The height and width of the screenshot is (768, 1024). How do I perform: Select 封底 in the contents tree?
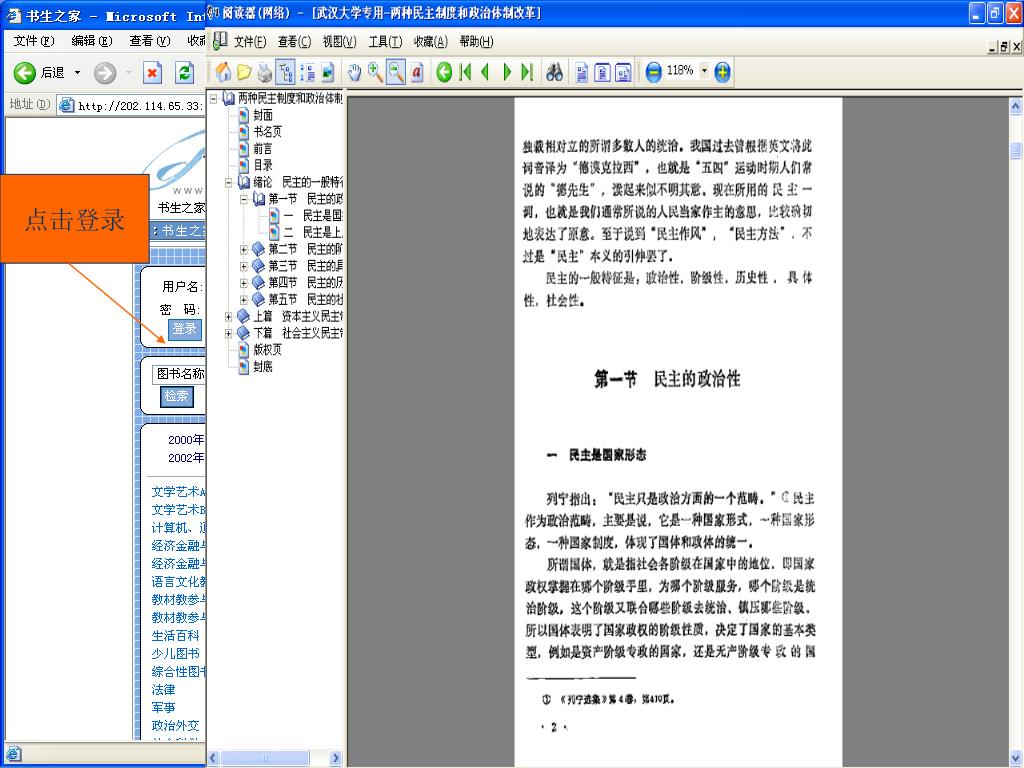[263, 367]
